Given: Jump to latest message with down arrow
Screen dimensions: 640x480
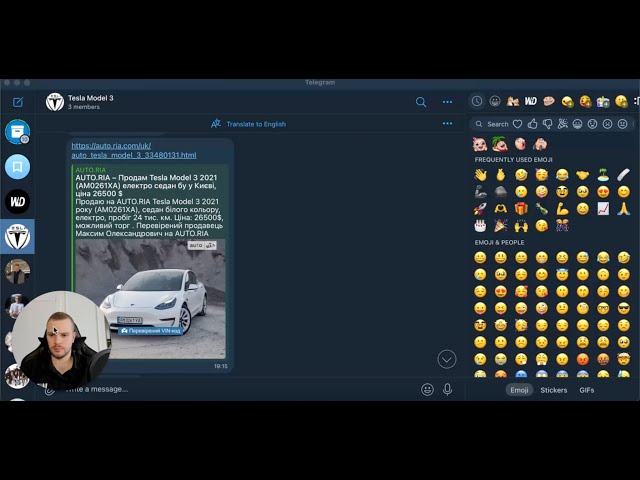Looking at the screenshot, I should [x=447, y=359].
